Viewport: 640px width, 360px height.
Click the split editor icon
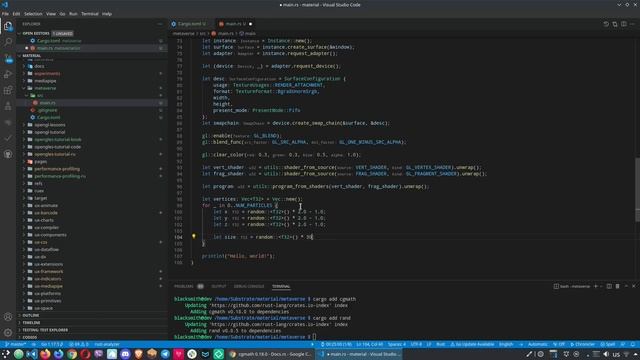(x=624, y=24)
